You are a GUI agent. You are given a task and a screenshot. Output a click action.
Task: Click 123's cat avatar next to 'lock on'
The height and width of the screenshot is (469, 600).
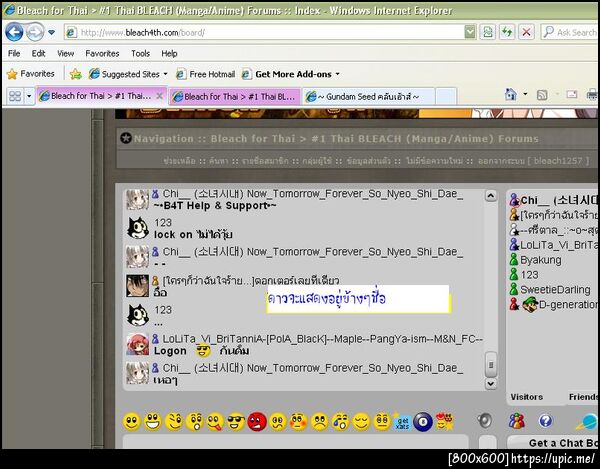[138, 228]
